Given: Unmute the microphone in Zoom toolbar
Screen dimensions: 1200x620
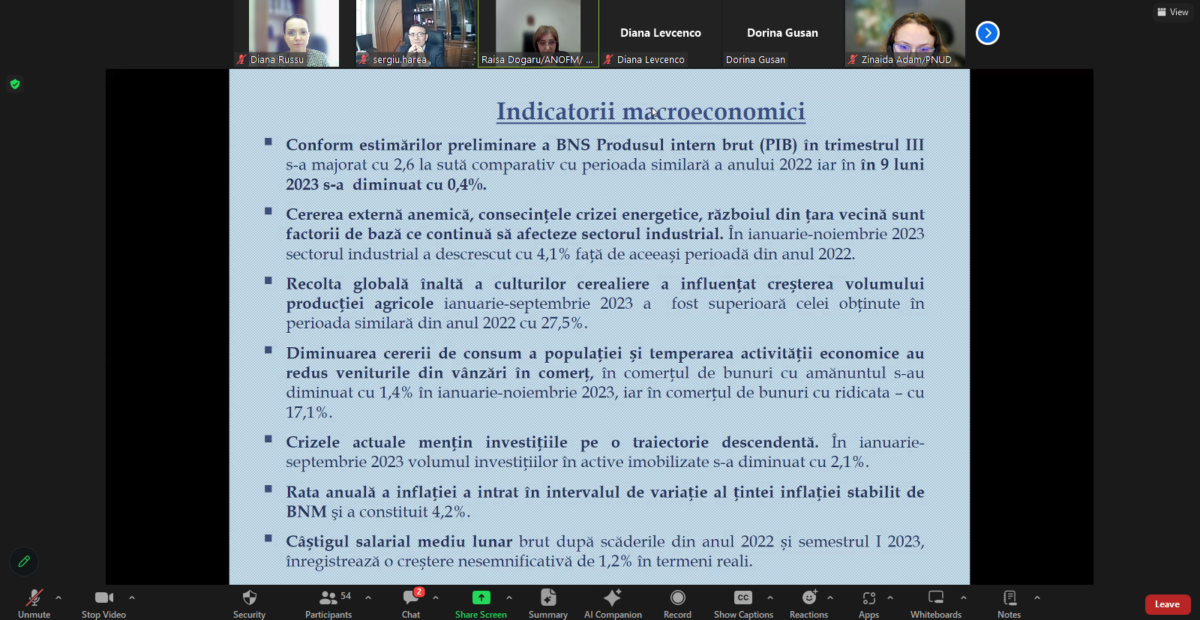Looking at the screenshot, I should pos(34,603).
